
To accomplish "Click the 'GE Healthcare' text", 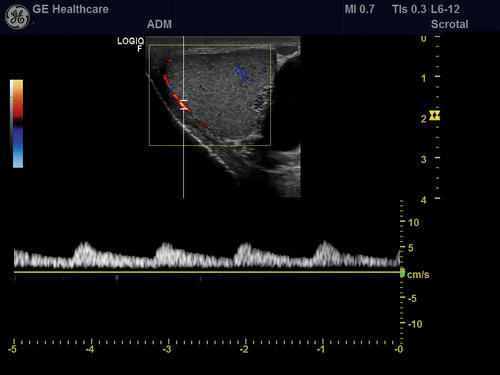I will coord(70,9).
